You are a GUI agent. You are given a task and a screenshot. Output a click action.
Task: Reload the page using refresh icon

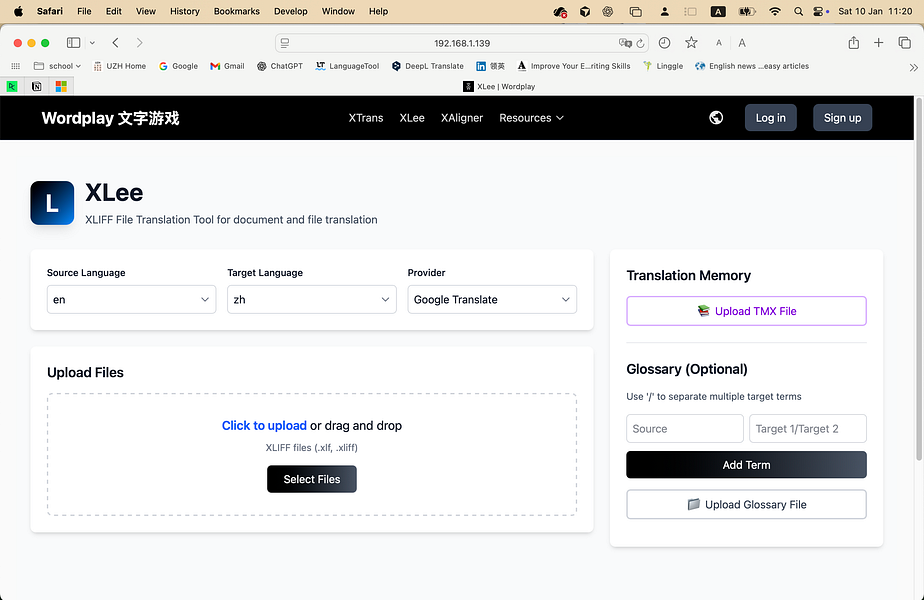[641, 43]
